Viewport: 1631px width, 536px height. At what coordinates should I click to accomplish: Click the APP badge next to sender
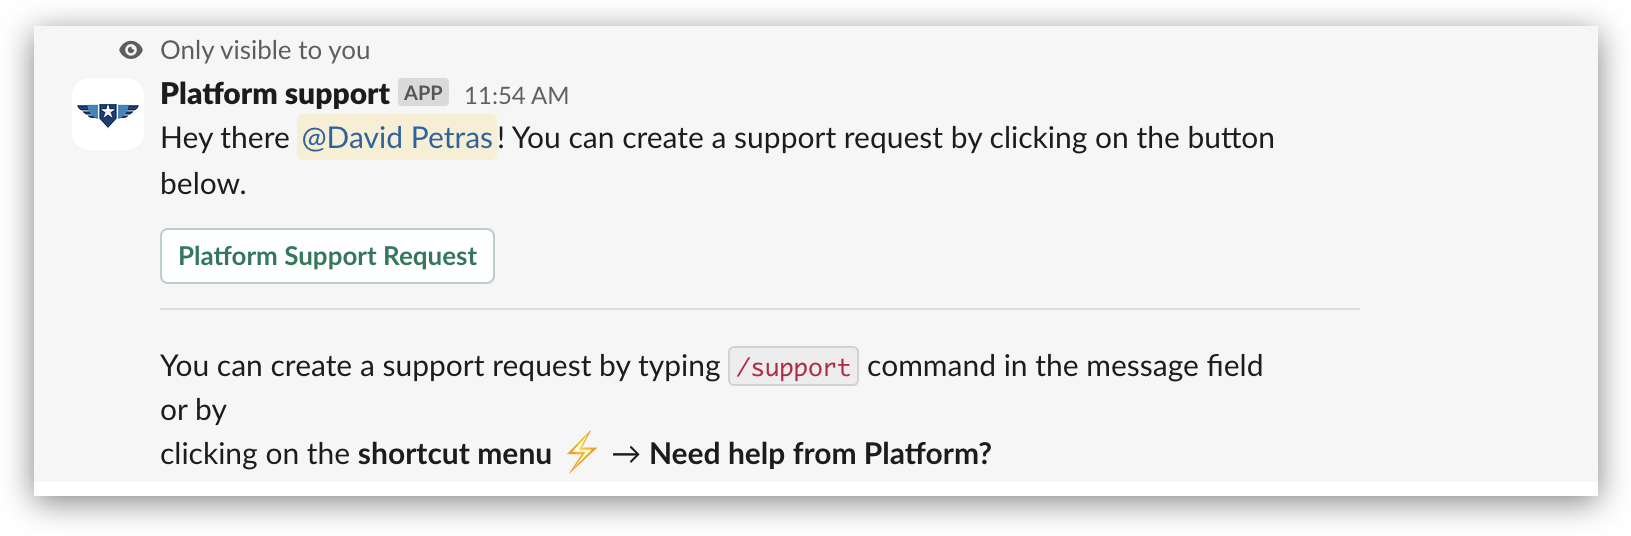click(423, 93)
